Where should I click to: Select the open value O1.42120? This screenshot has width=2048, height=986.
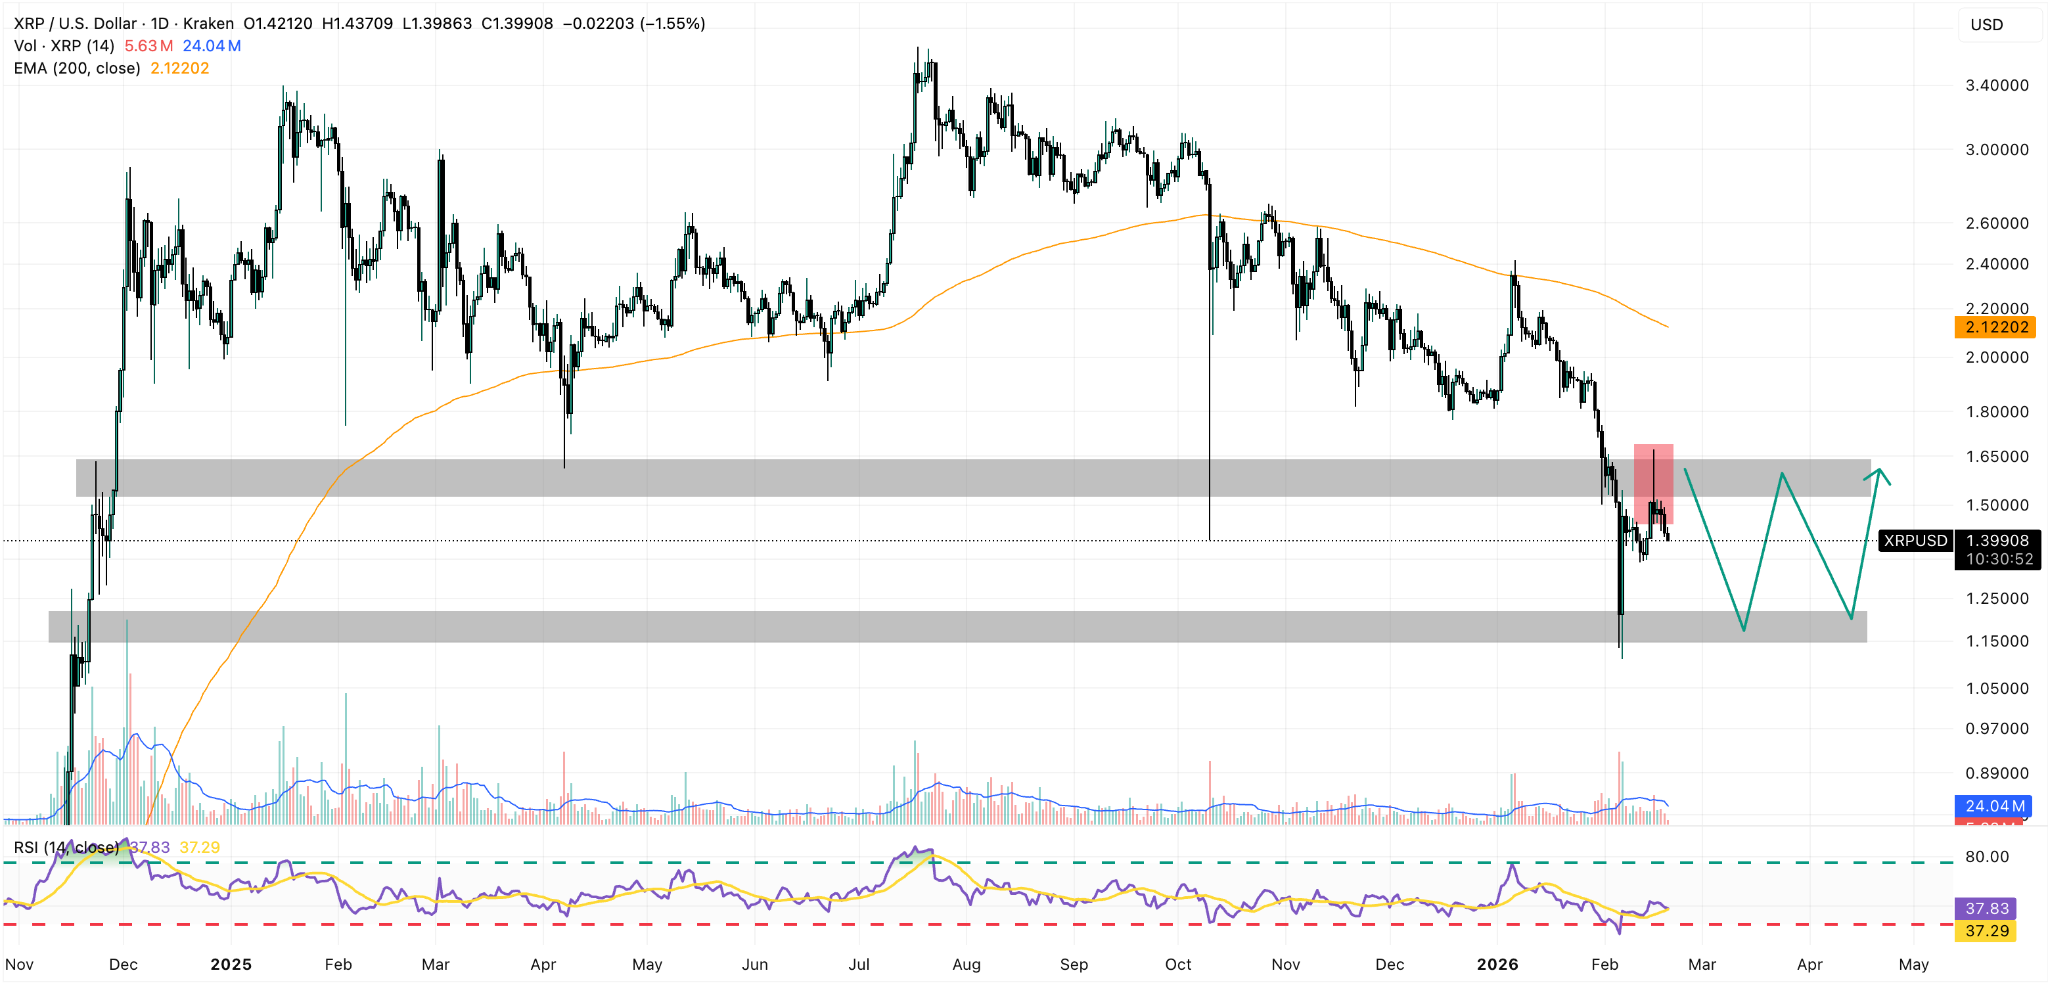click(x=277, y=23)
